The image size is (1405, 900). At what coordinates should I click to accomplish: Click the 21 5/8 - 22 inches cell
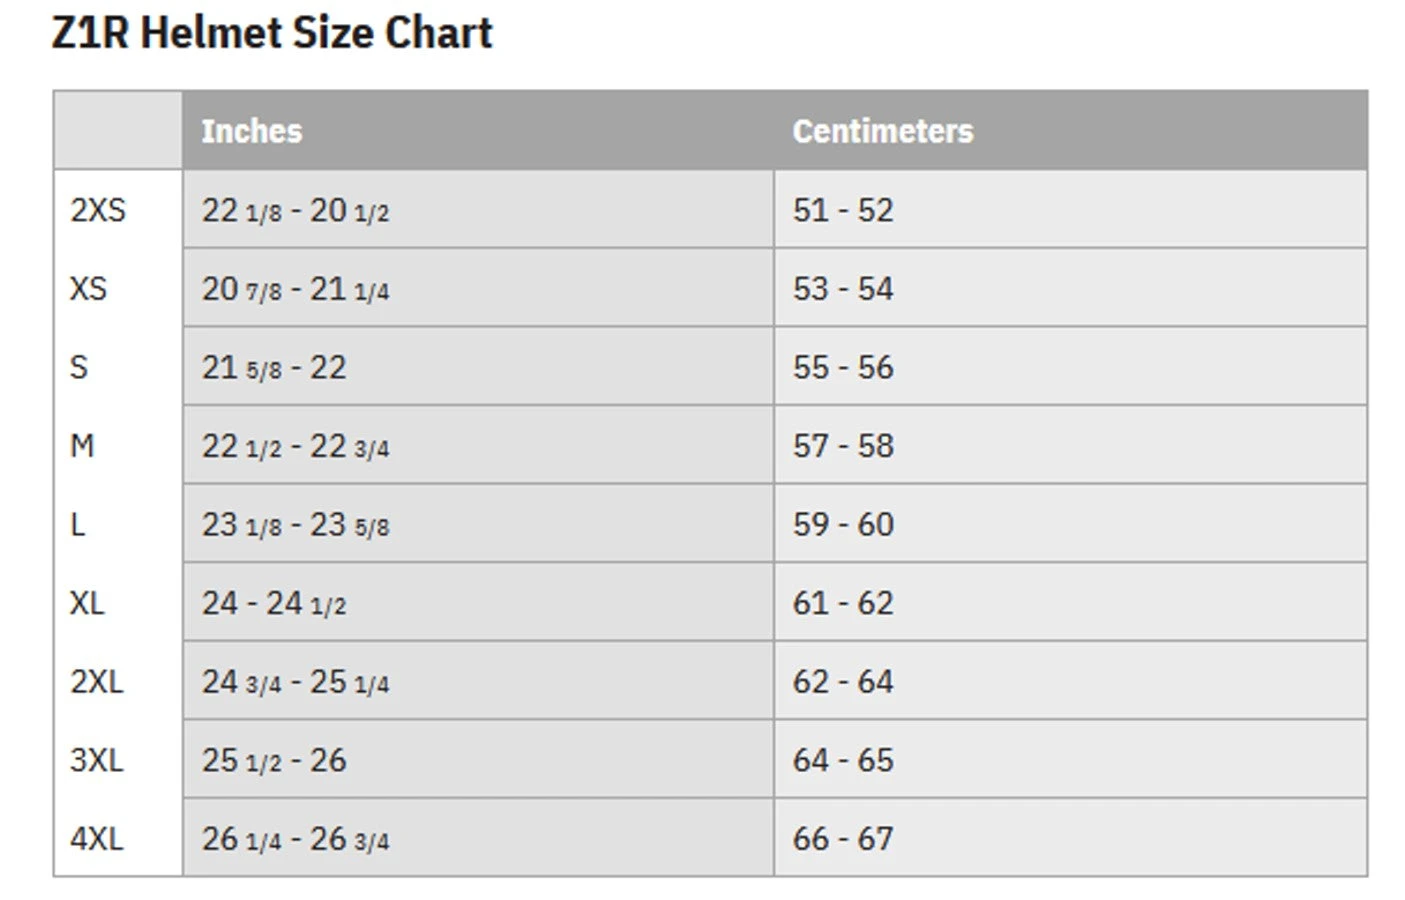pyautogui.click(x=274, y=367)
